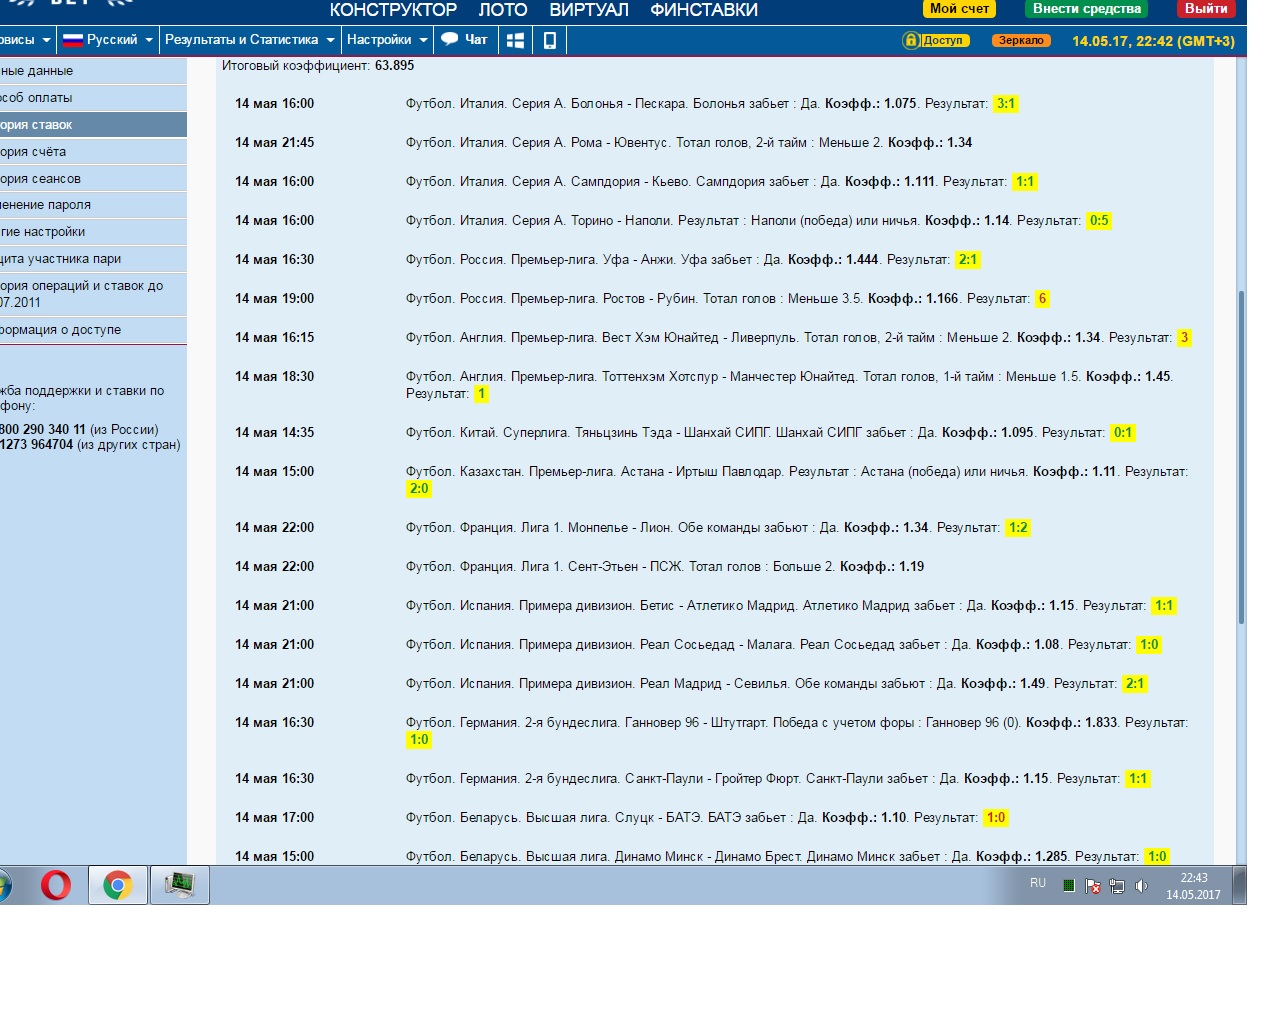The image size is (1280, 1024).
Task: Click the Доступ button
Action: [x=942, y=41]
